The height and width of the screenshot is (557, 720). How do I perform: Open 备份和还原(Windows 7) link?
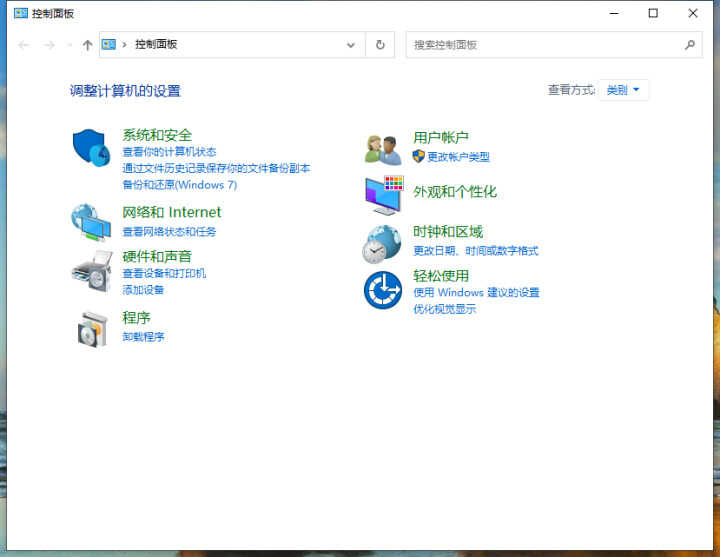179,185
